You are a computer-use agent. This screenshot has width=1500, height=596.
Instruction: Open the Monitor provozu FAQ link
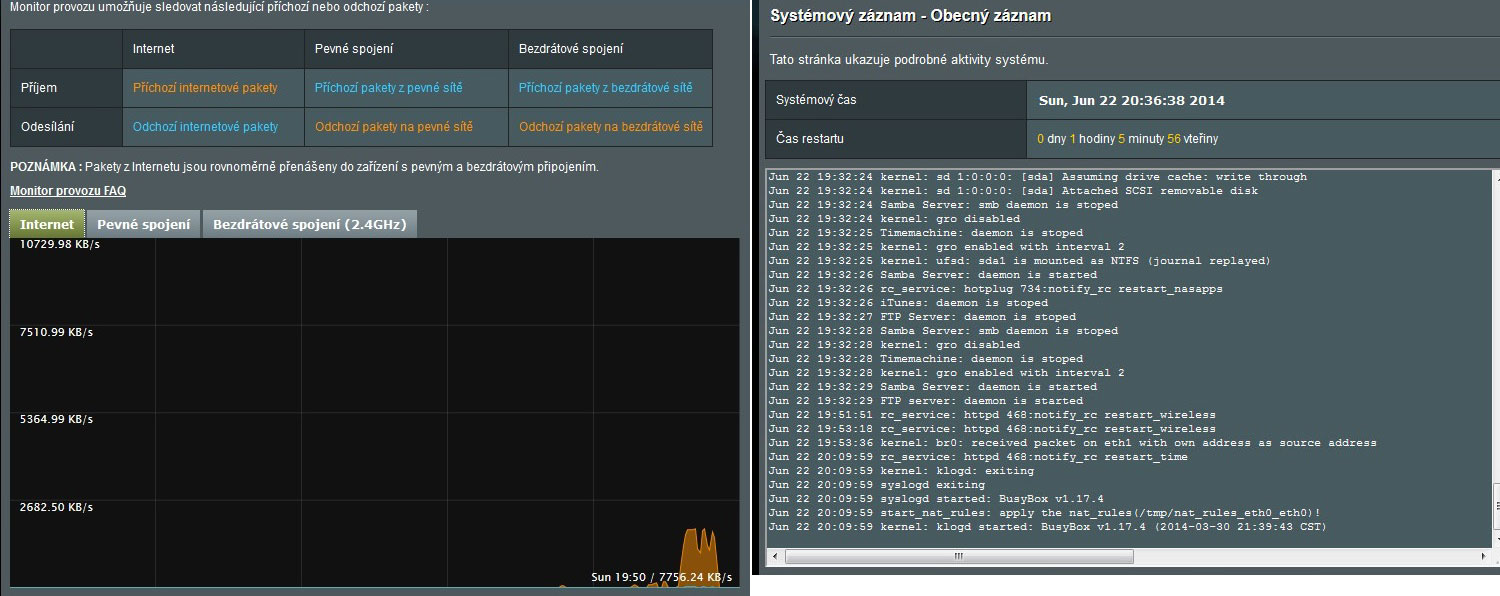(68, 191)
